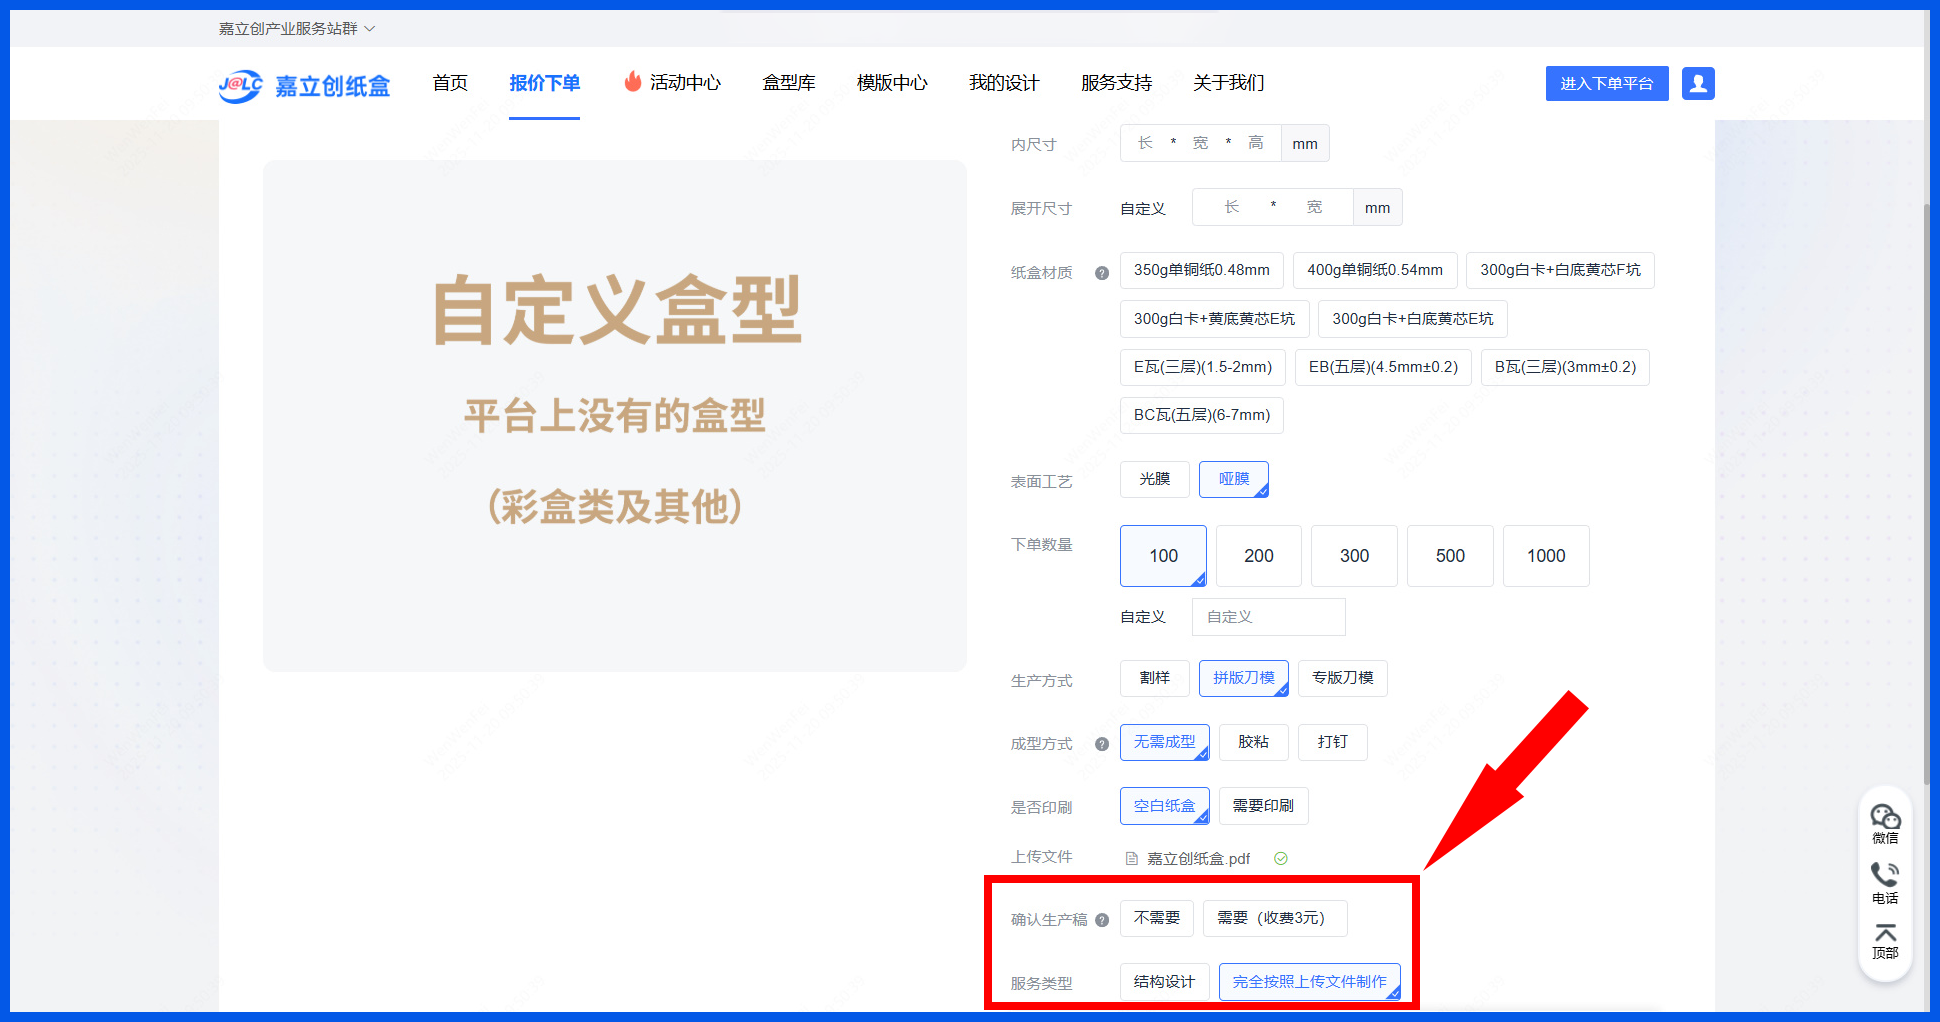Click the user account avatar icon
The height and width of the screenshot is (1022, 1940).
pyautogui.click(x=1697, y=84)
